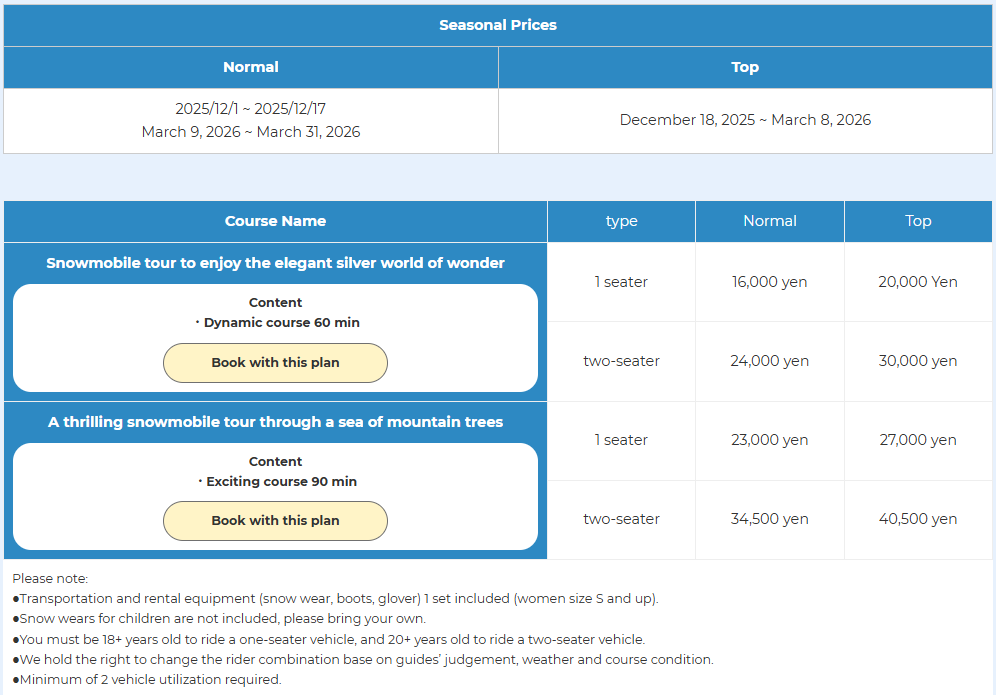Select the 20,000 Yen price cell
The width and height of the screenshot is (996, 695).
tap(918, 282)
